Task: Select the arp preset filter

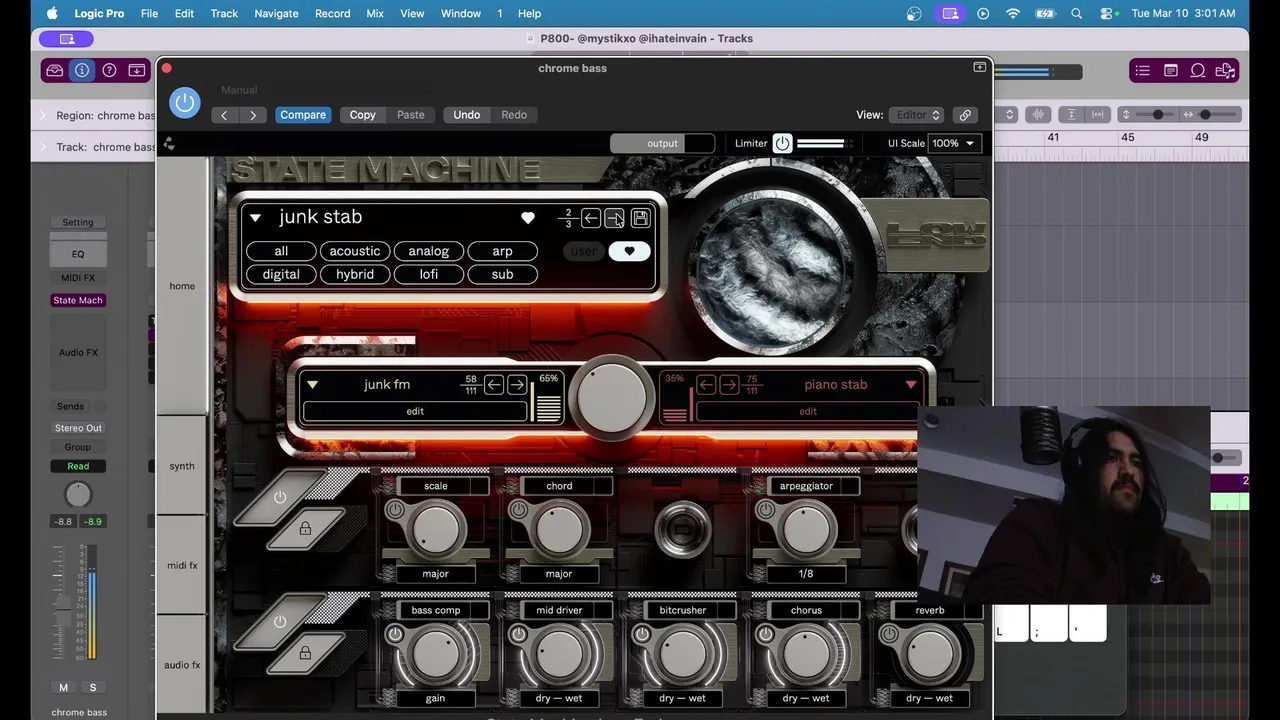Action: point(502,251)
